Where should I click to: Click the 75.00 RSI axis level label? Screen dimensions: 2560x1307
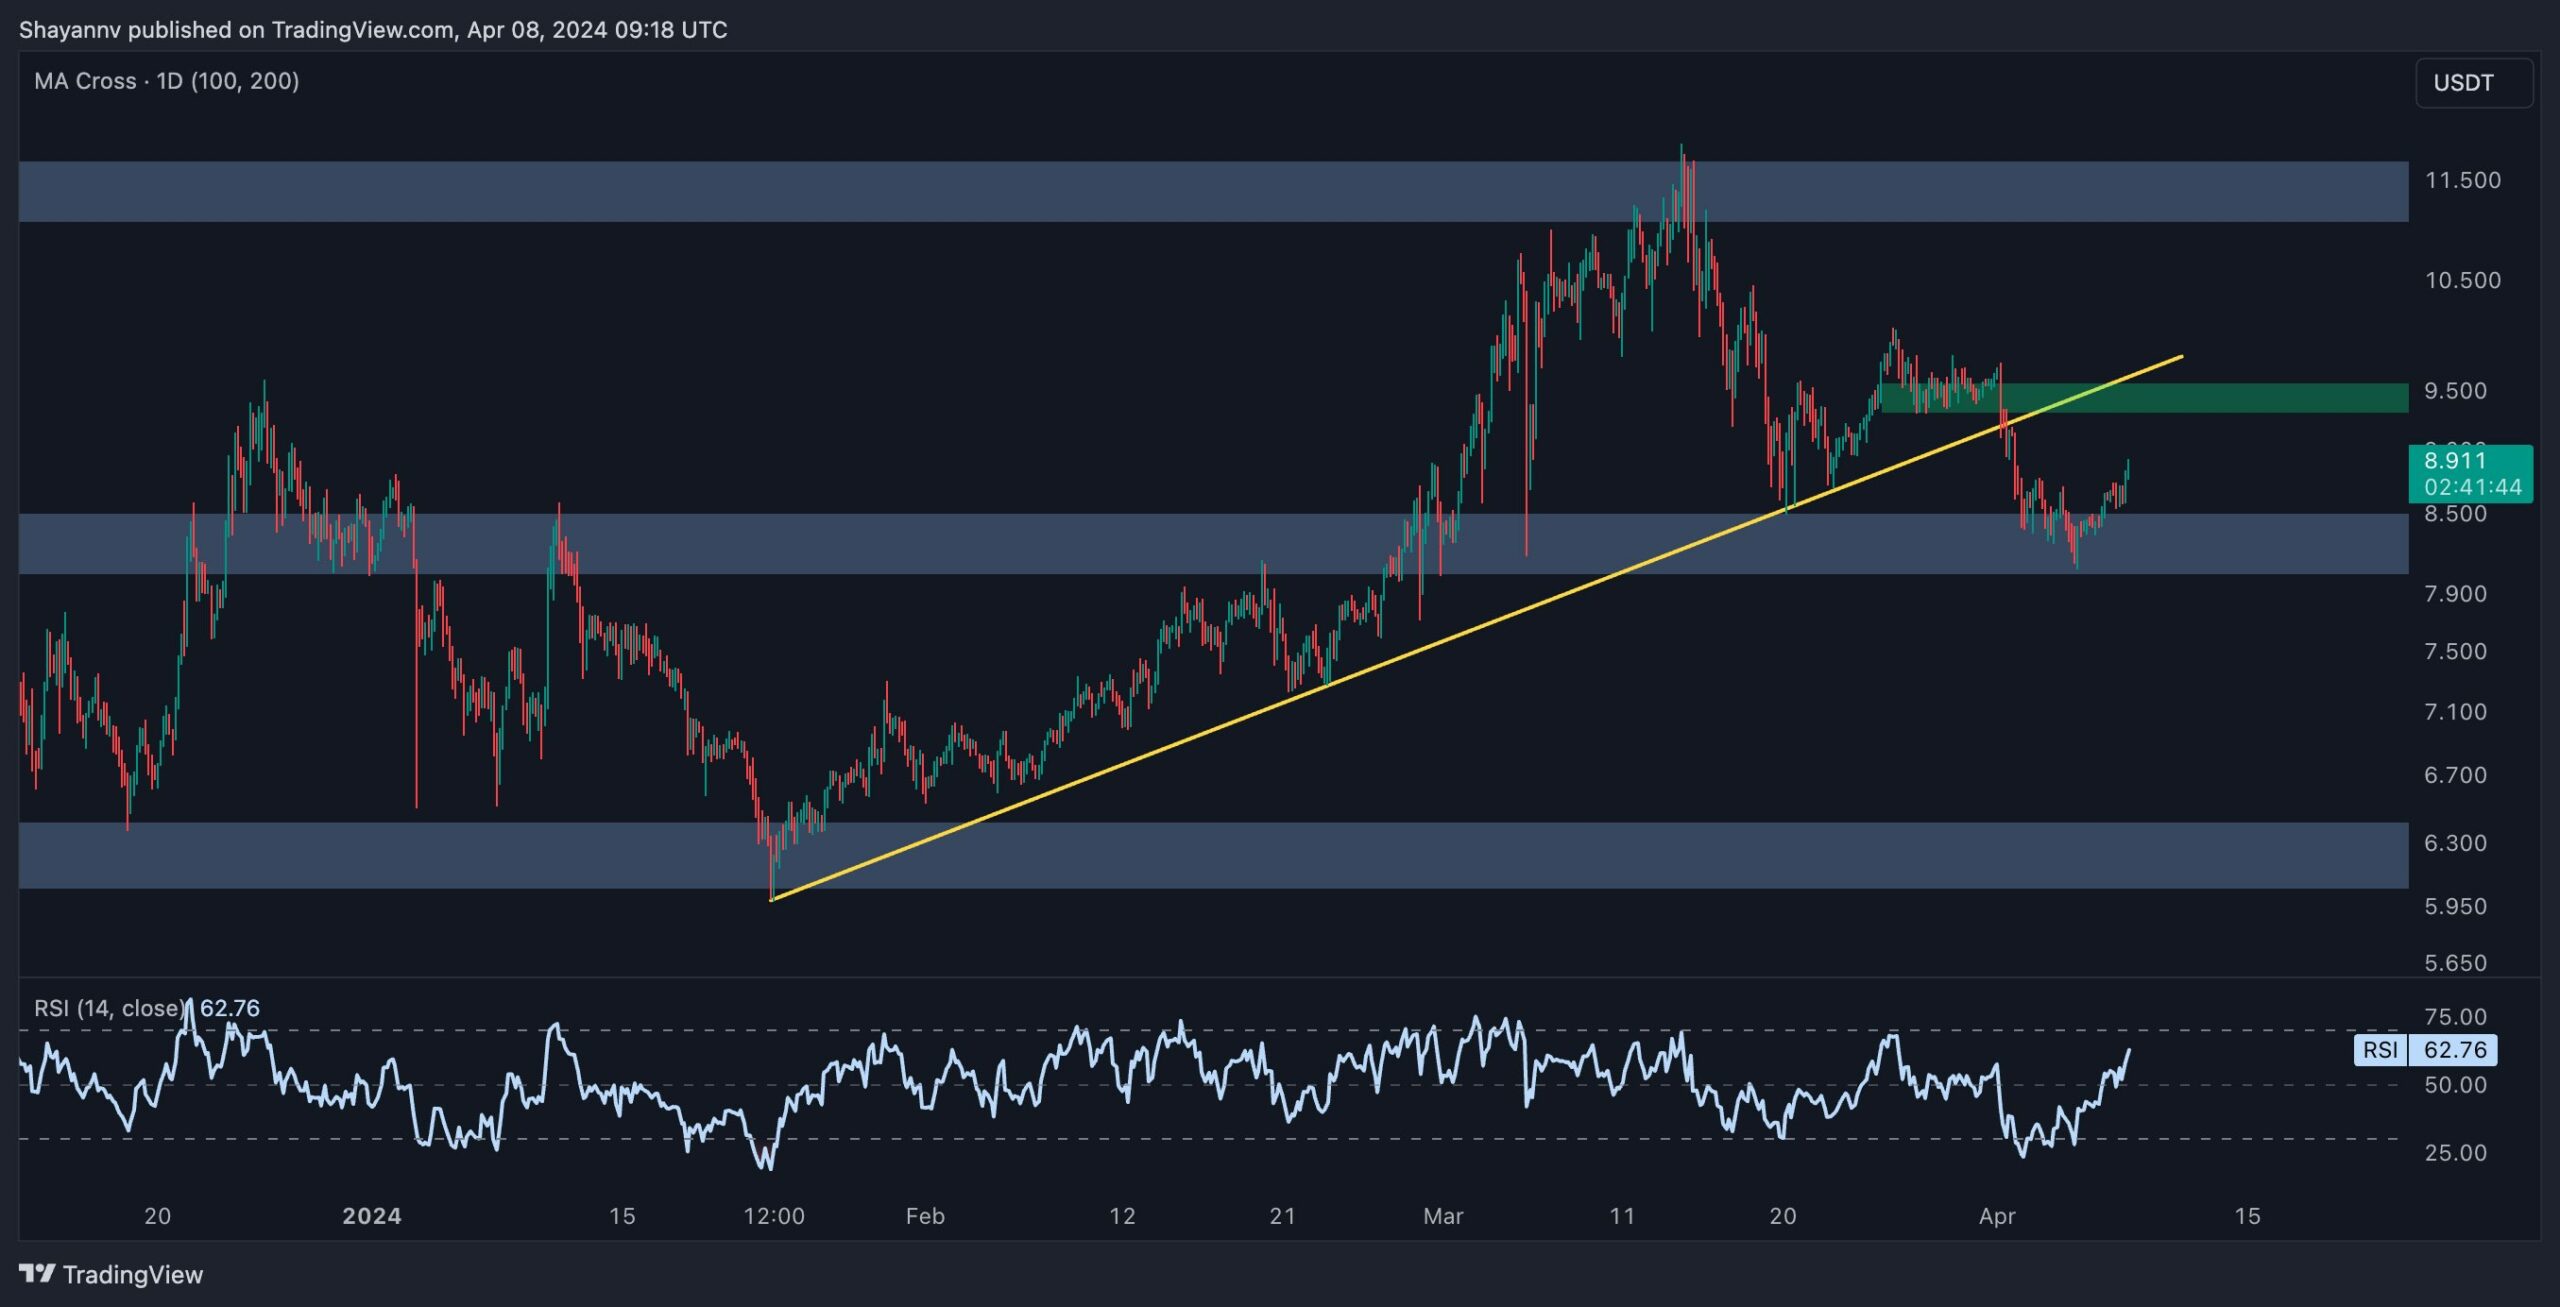tap(2455, 1017)
